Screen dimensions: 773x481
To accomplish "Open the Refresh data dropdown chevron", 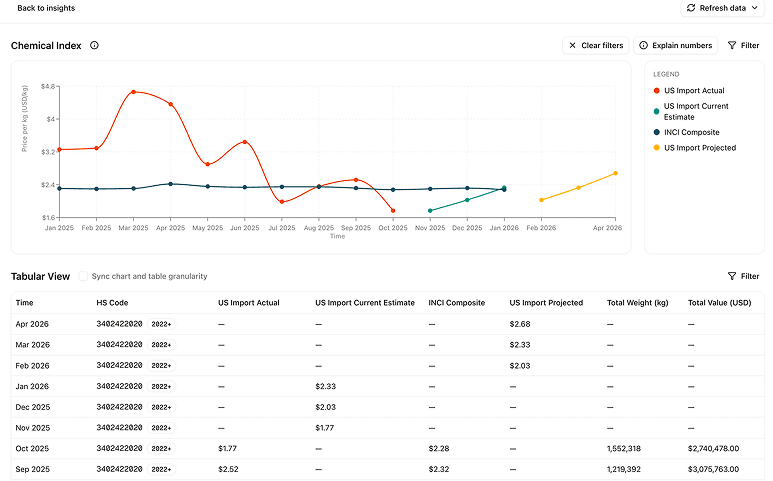I will (x=755, y=8).
